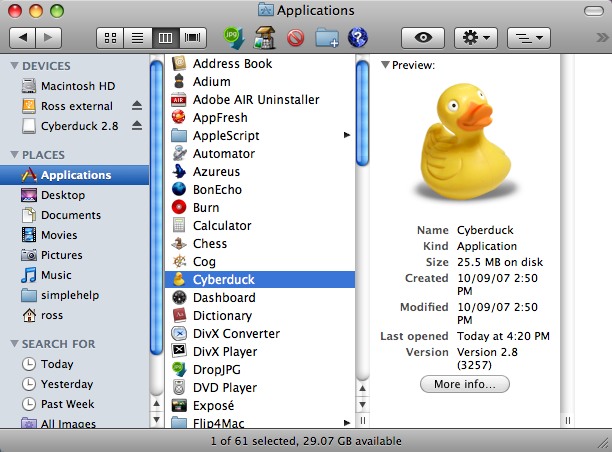Click the large Cyberduck preview image
This screenshot has height=452, width=612.
[x=465, y=141]
